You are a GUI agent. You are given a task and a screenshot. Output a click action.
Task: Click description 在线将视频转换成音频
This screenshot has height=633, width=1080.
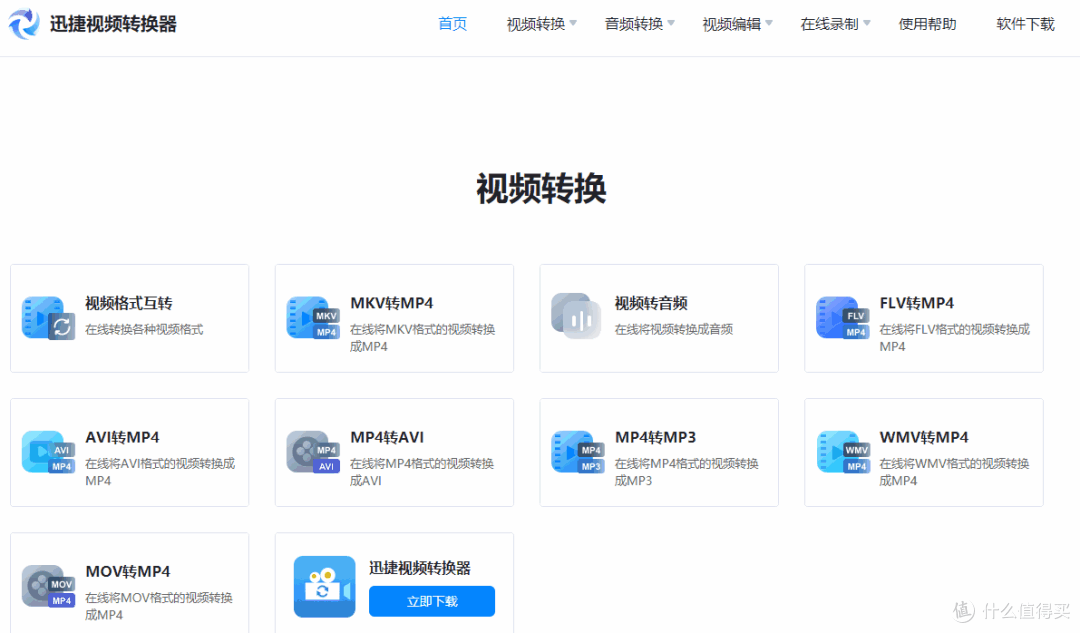pos(674,329)
